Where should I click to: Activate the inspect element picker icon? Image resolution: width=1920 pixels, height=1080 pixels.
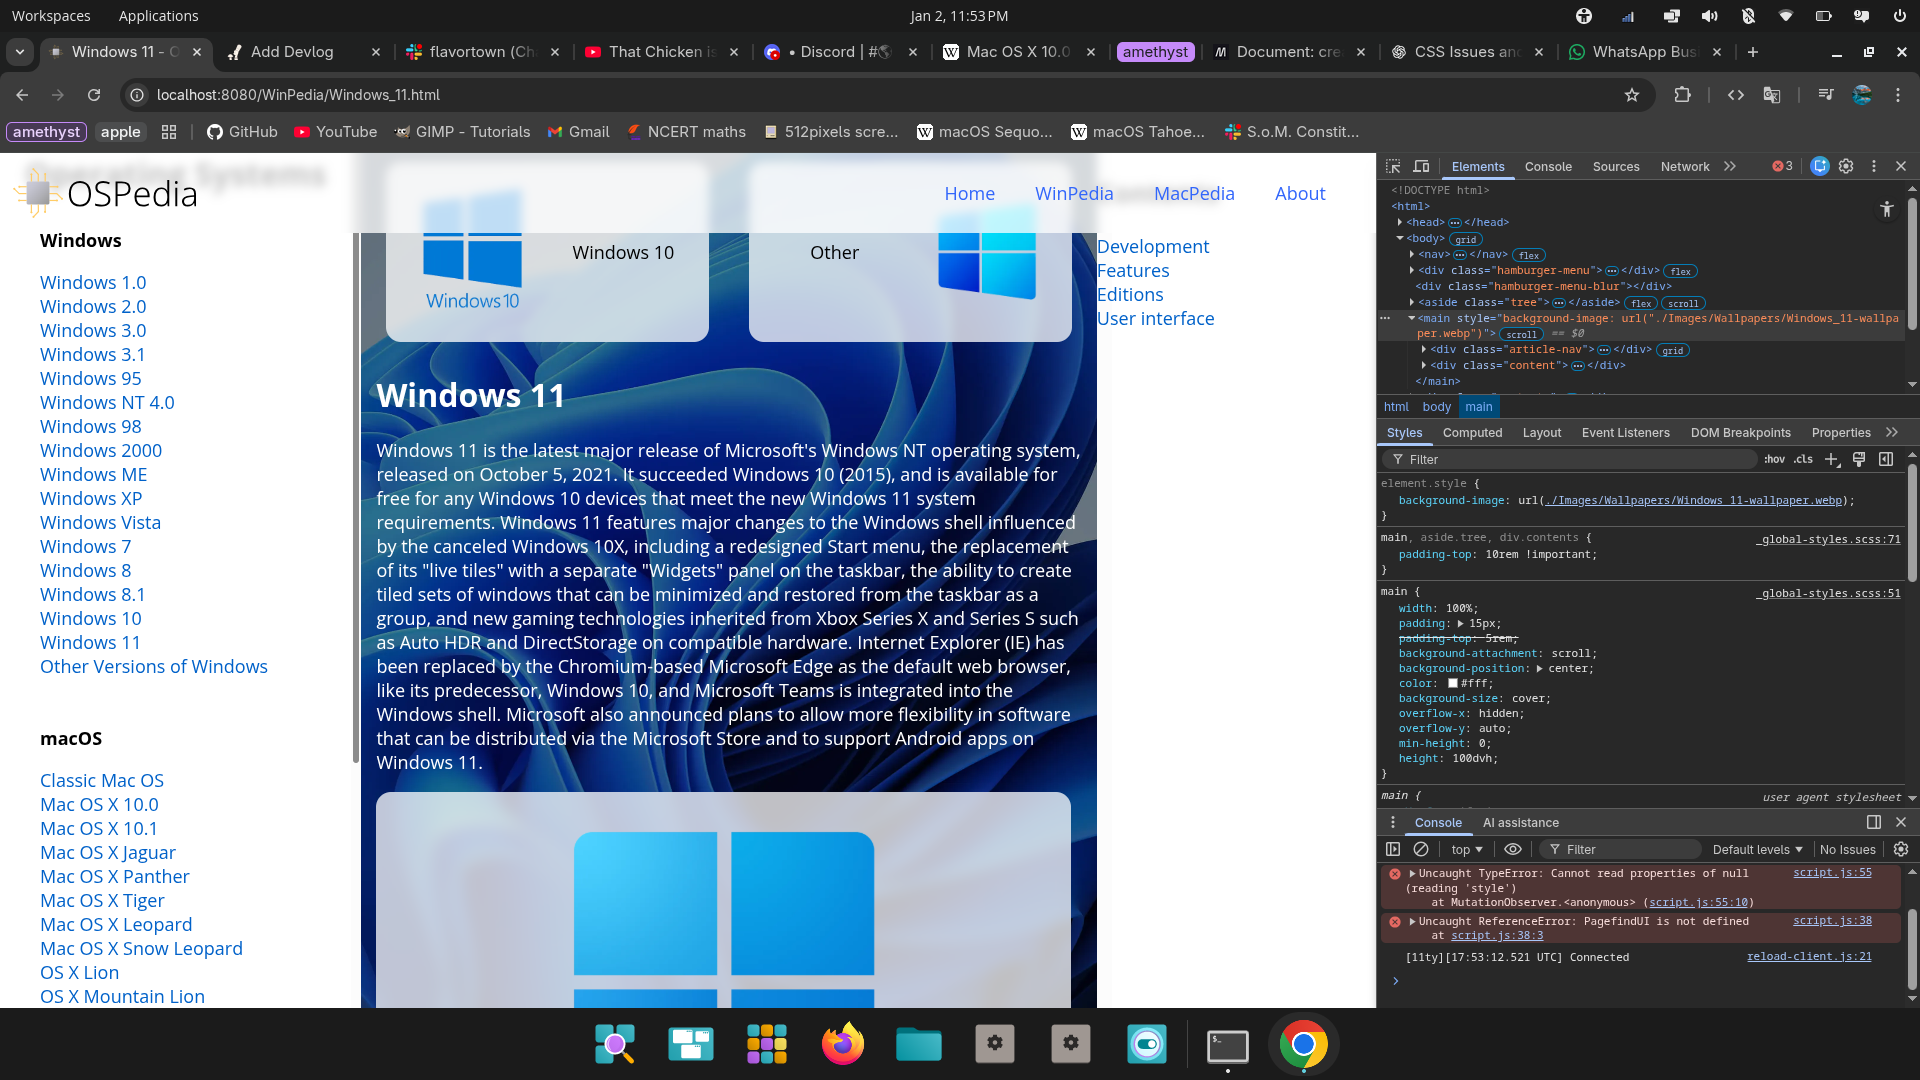(x=1393, y=166)
